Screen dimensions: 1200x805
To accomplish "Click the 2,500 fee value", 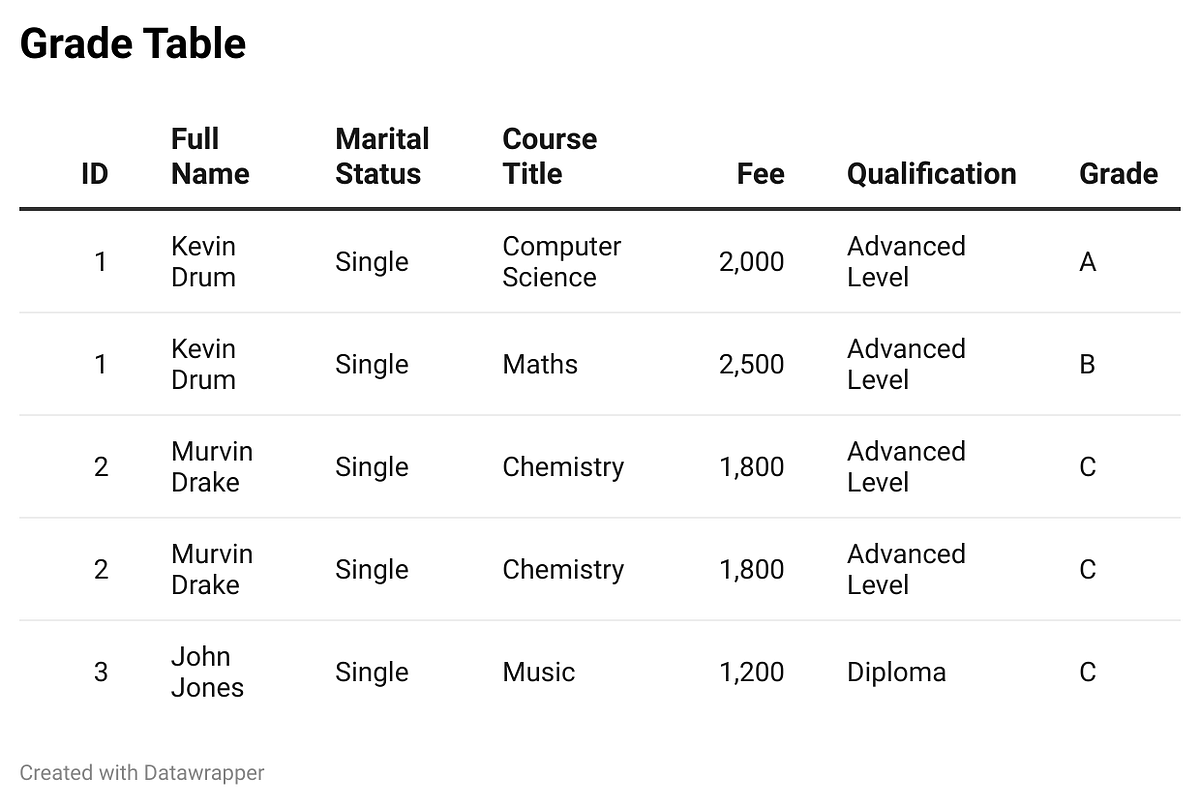I will pos(751,364).
